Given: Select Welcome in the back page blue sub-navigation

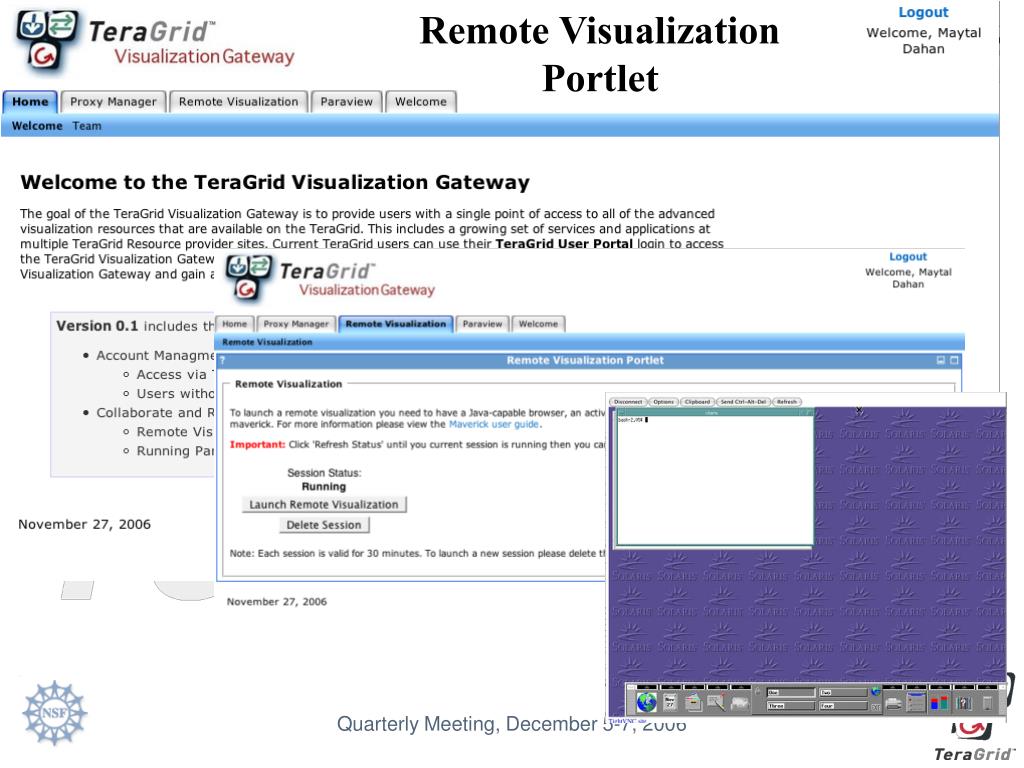Looking at the screenshot, I should pos(37,126).
